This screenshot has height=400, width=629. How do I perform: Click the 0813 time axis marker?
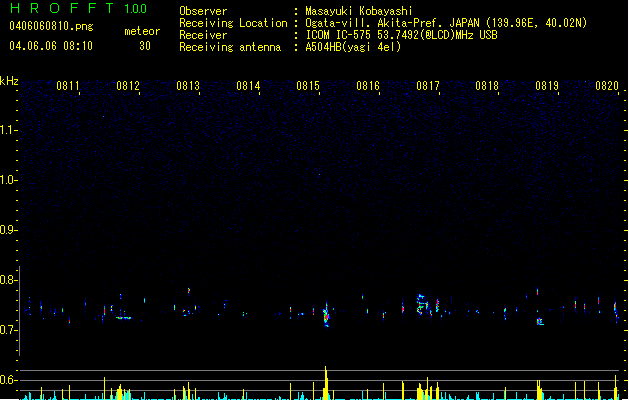[x=188, y=86]
